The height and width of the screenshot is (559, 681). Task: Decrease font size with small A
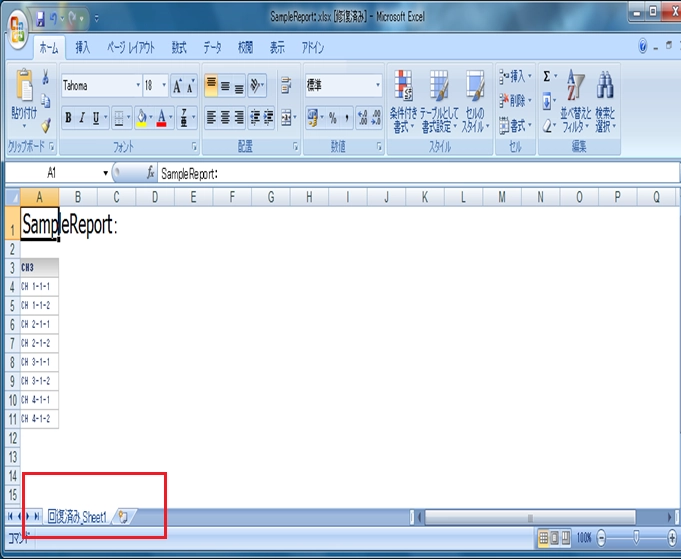point(191,86)
